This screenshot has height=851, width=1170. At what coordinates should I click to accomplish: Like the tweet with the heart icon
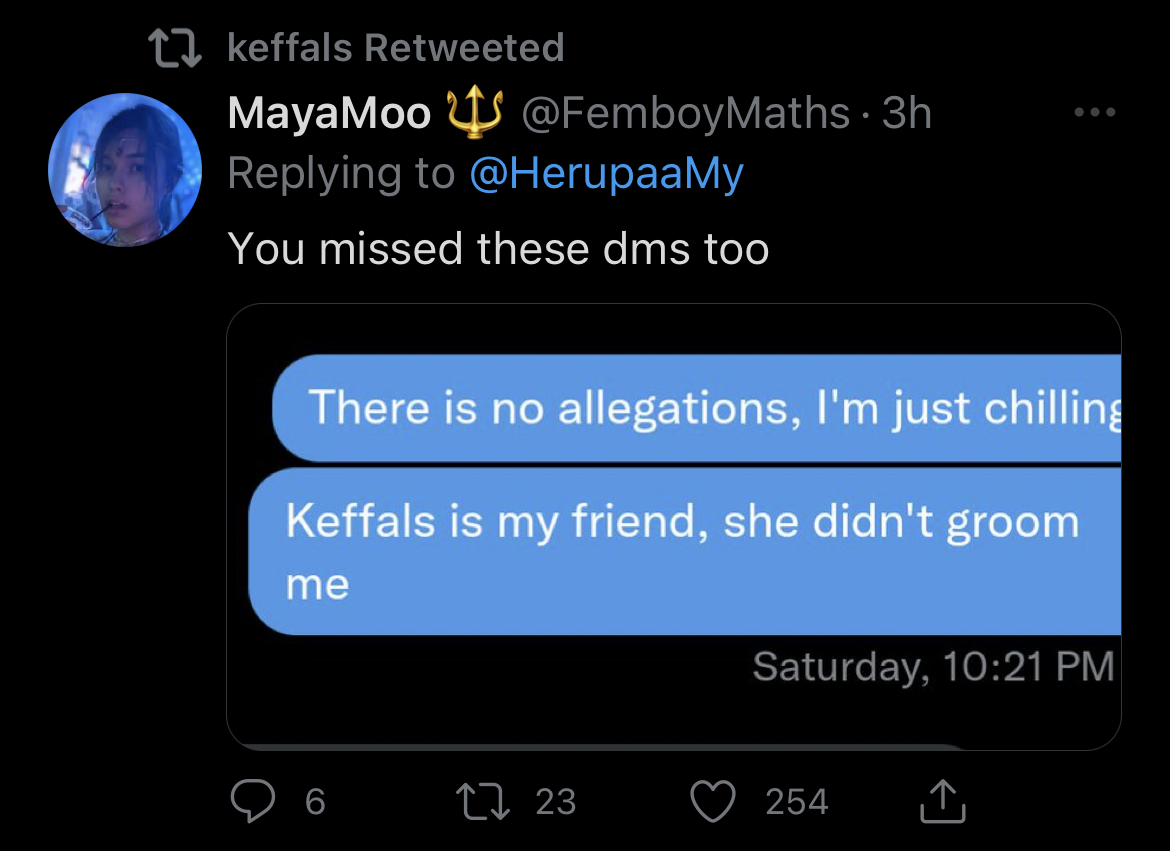713,801
